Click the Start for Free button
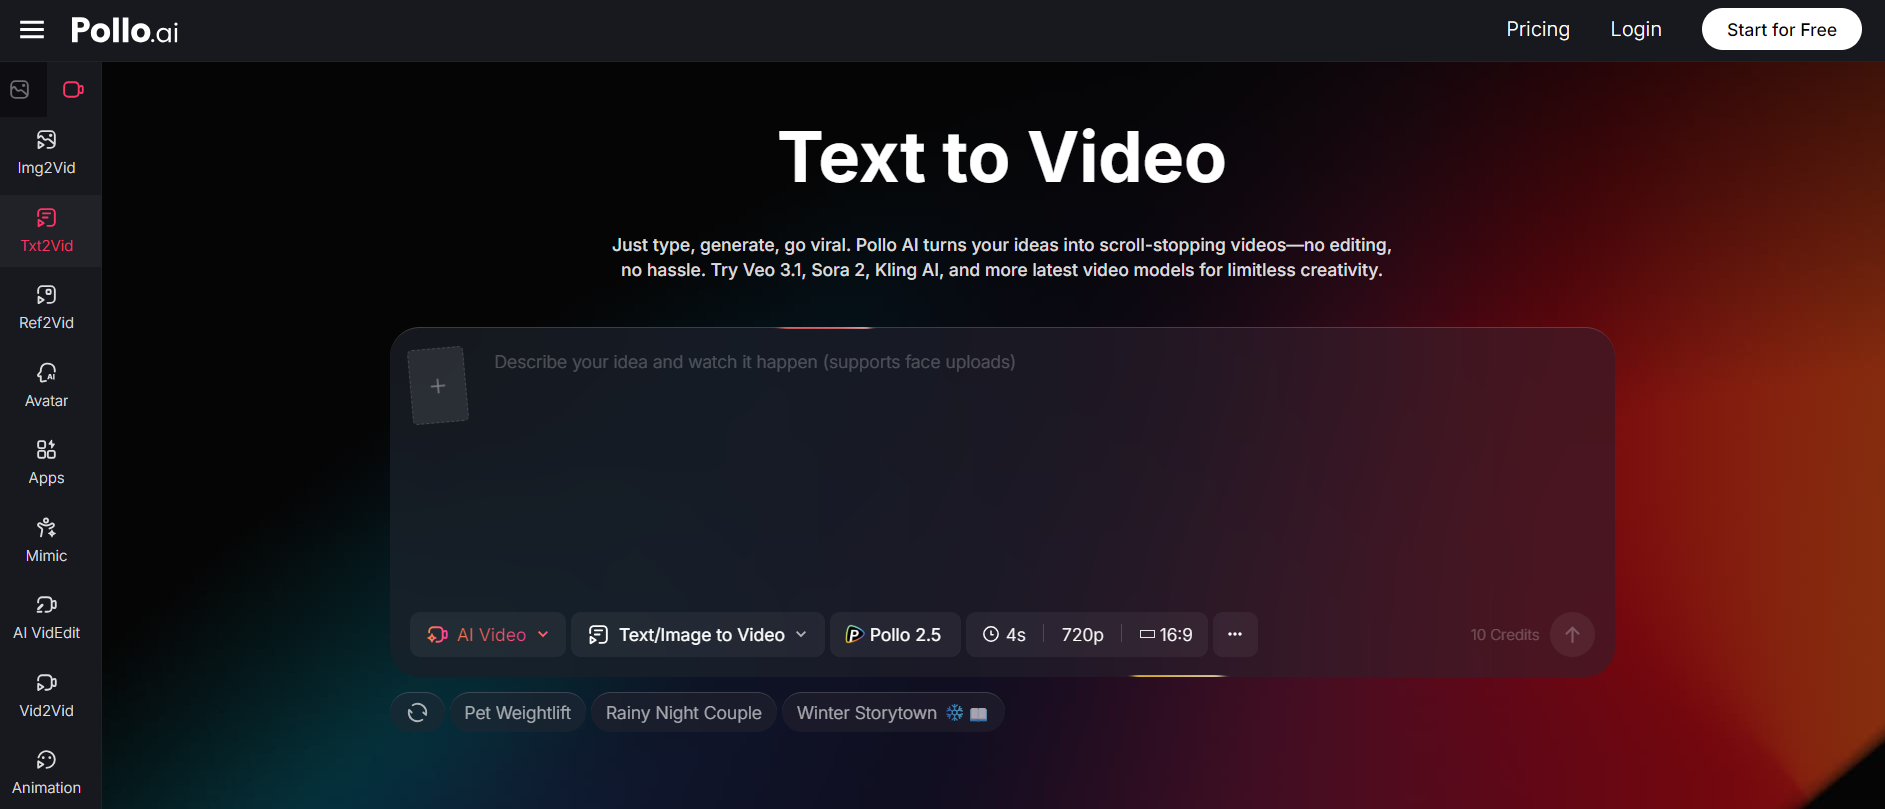This screenshot has width=1885, height=809. coord(1781,30)
